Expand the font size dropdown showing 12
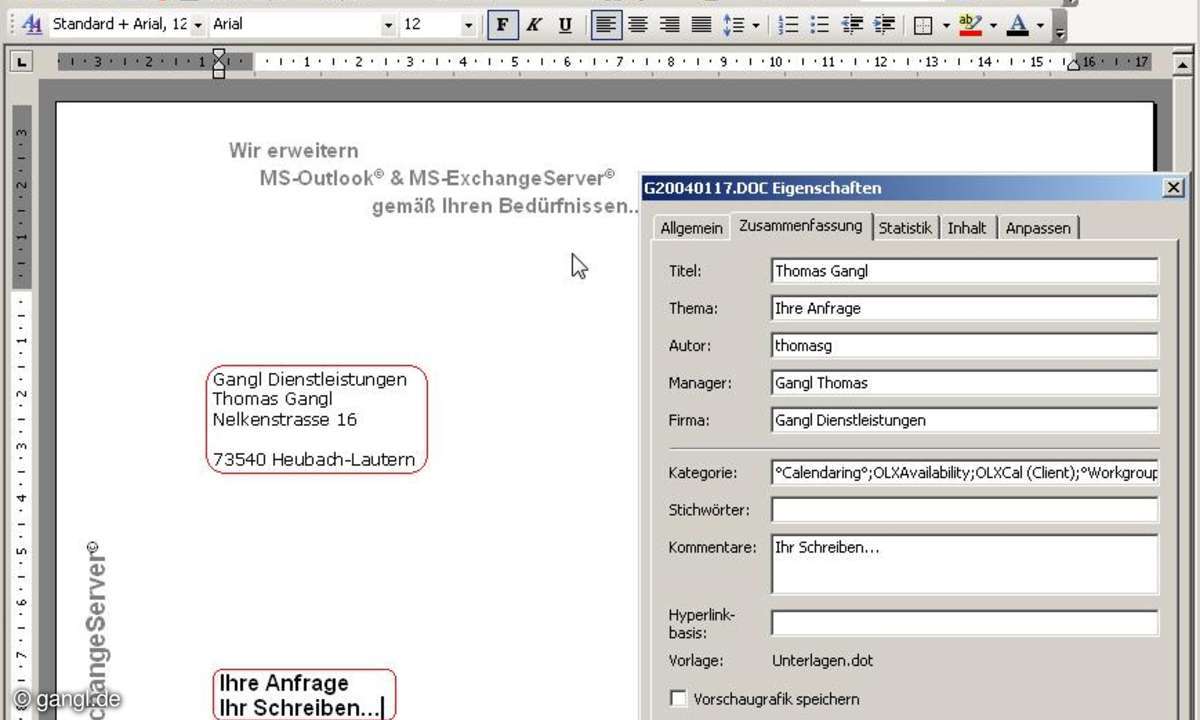This screenshot has height=720, width=1200. (468, 25)
